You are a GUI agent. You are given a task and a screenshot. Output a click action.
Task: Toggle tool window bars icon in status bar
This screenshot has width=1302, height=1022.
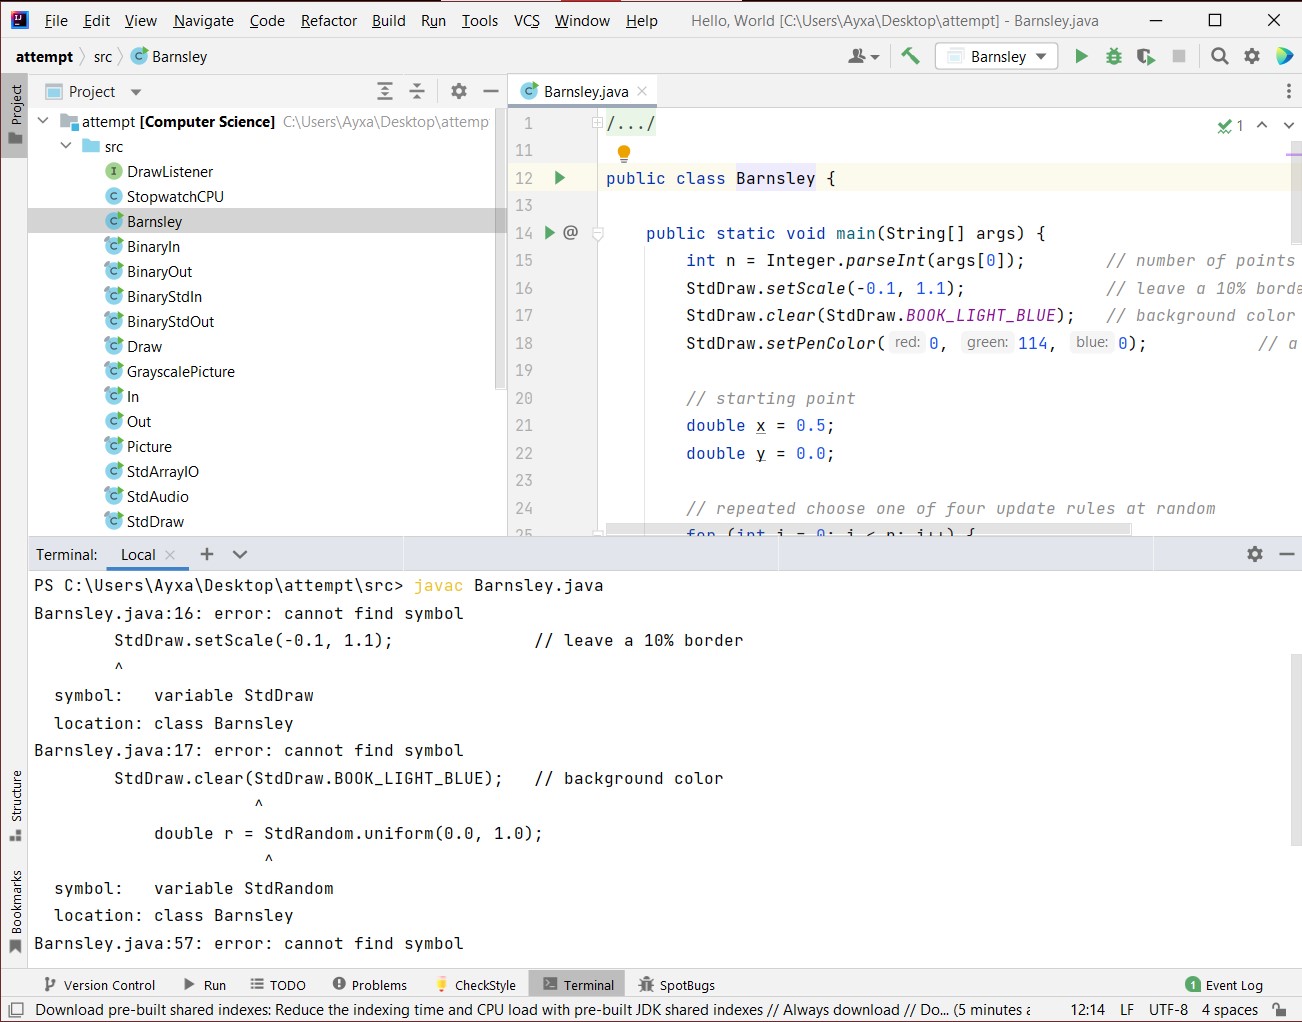14,1010
